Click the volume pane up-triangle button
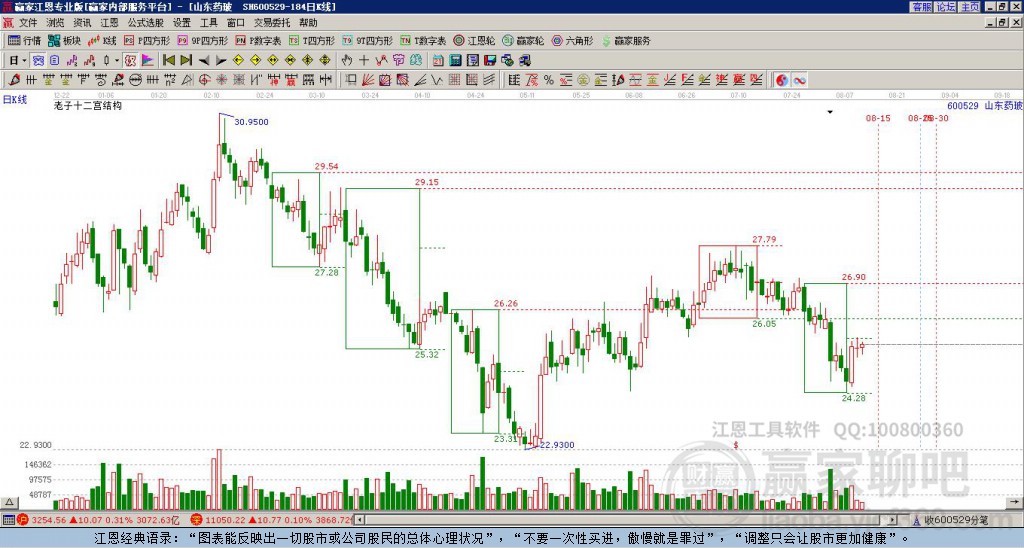The height and width of the screenshot is (548, 1024). (x=8, y=502)
